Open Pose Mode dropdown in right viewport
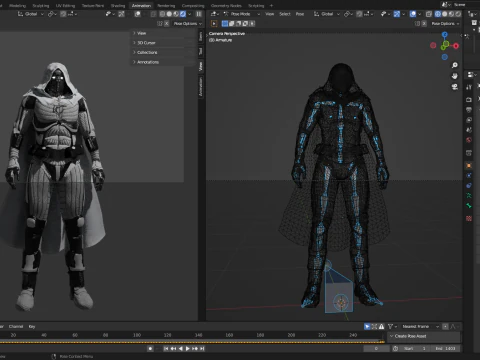 pyautogui.click(x=242, y=14)
